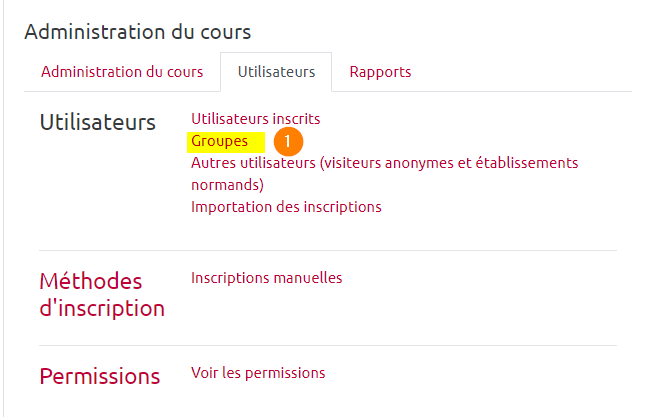Image resolution: width=649 pixels, height=417 pixels.
Task: Click the Méthodes d'inscription section heading
Action: click(91, 282)
